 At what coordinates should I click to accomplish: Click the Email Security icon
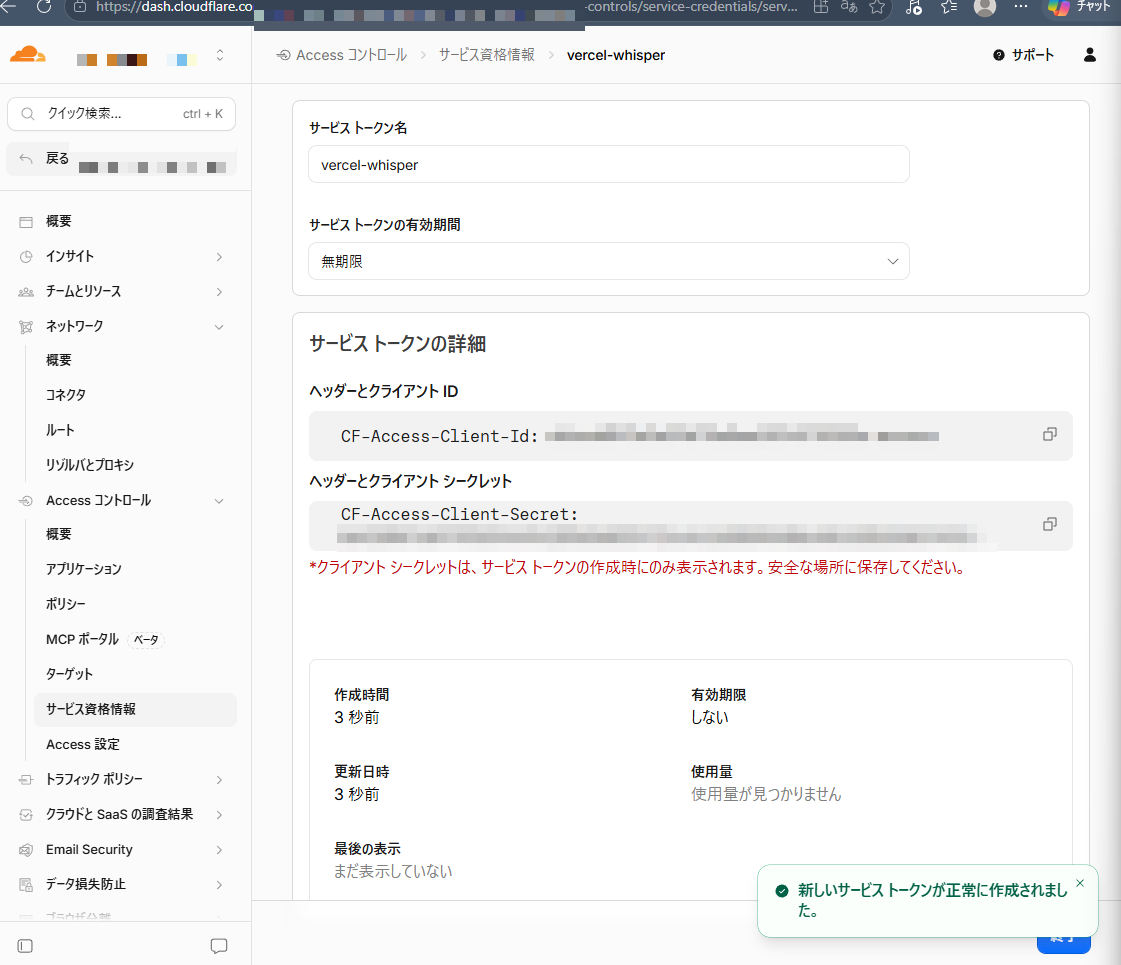(x=26, y=849)
